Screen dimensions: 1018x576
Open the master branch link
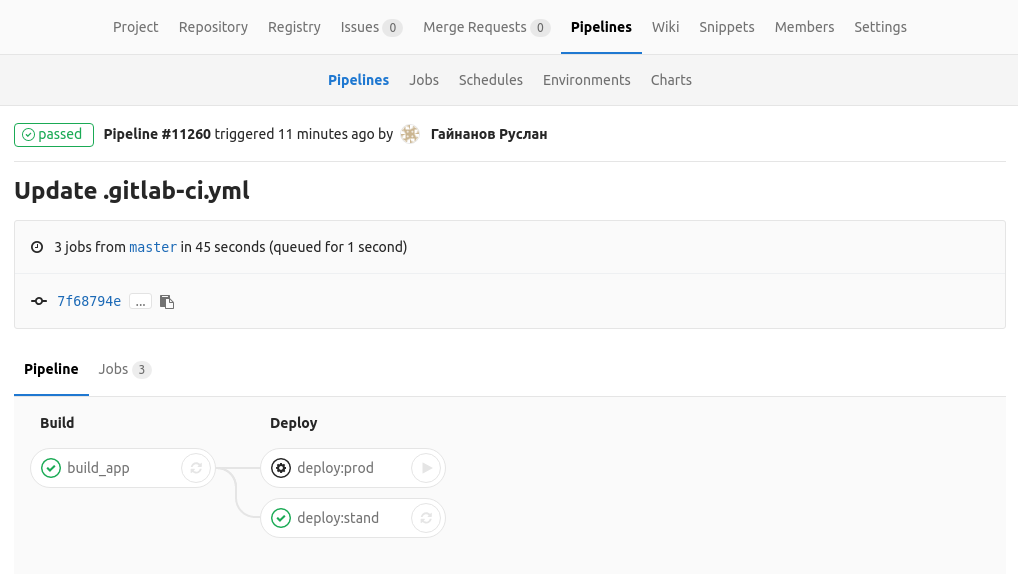pyautogui.click(x=153, y=247)
